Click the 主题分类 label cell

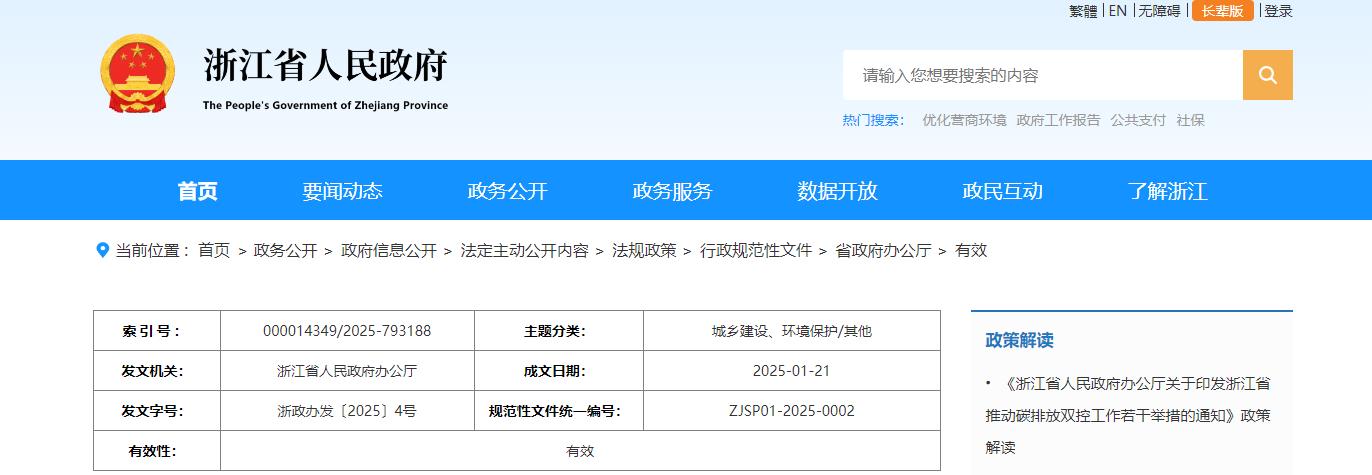coord(559,331)
